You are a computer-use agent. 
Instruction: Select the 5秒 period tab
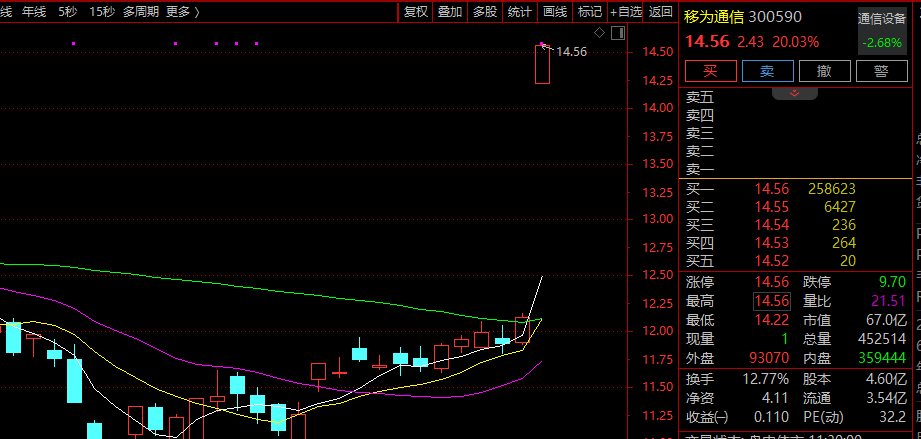[x=67, y=12]
